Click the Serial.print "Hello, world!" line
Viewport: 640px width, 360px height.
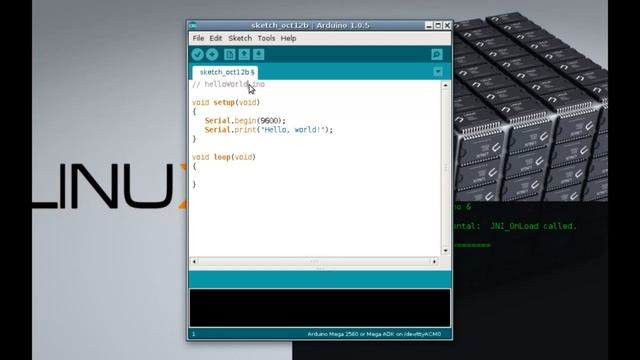click(x=269, y=130)
